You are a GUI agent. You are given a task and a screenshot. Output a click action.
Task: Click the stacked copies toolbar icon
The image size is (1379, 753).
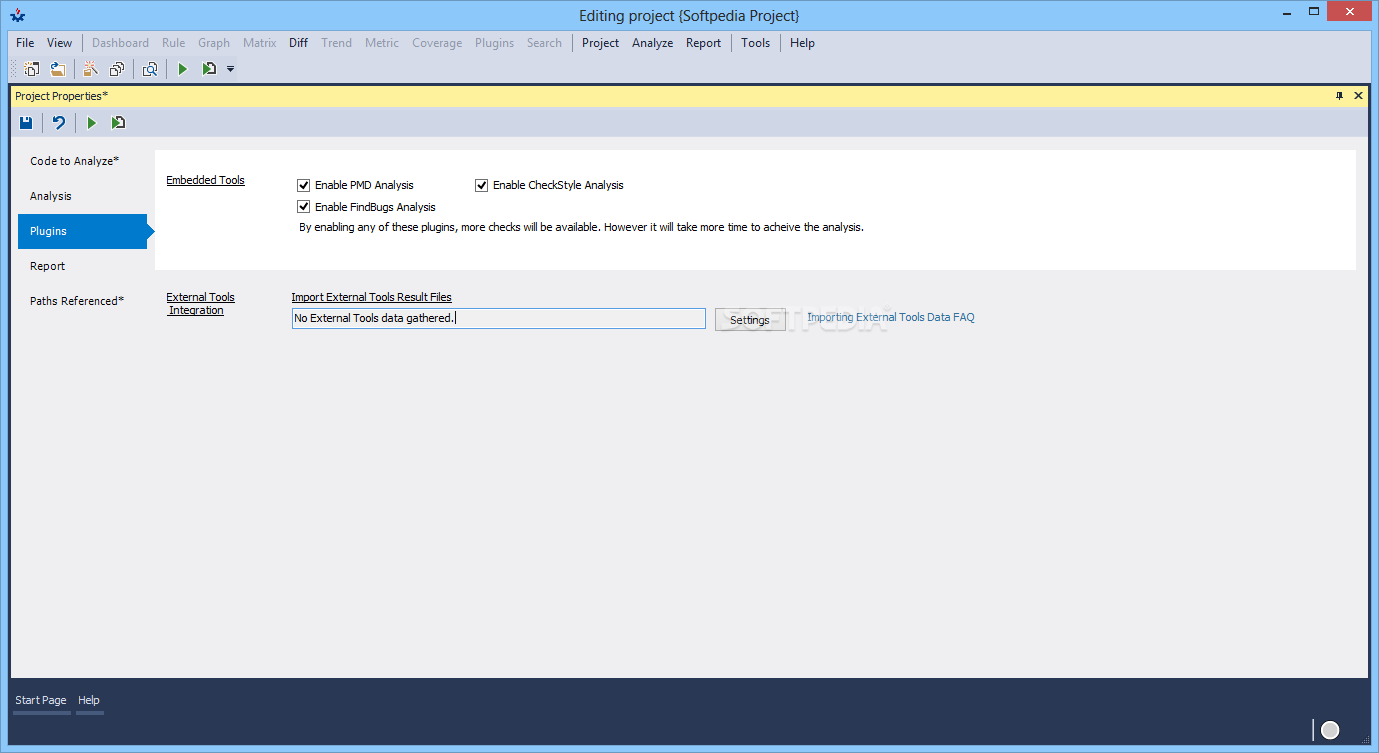click(117, 69)
